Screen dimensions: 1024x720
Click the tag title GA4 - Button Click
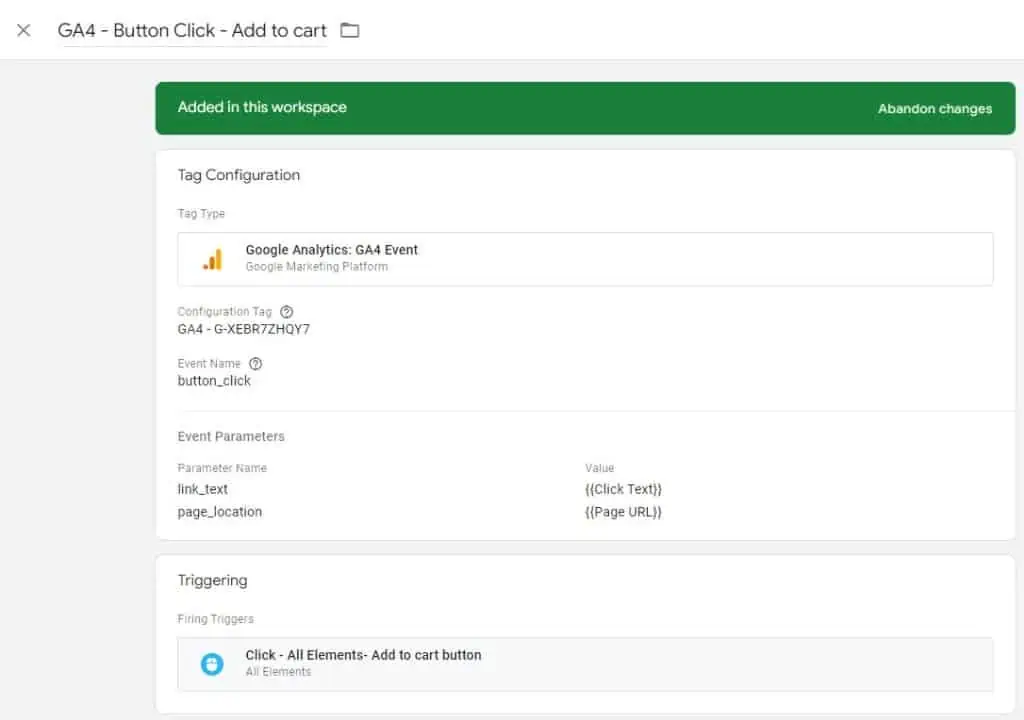tap(192, 30)
